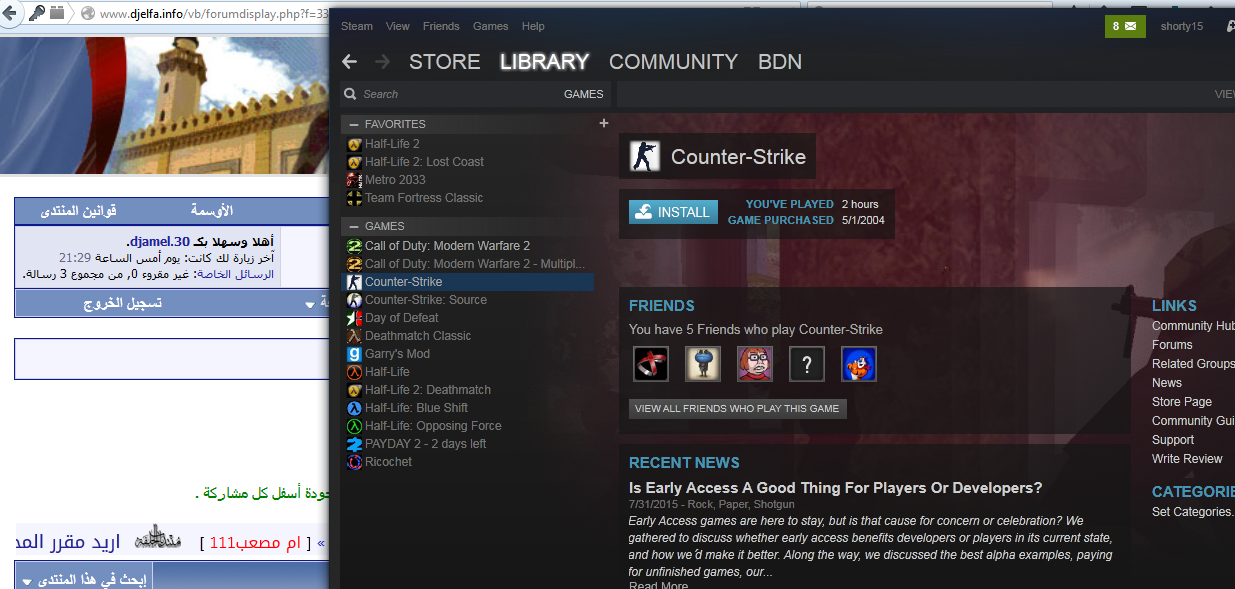Click the Counter-Strike icon in the game header
Screen dimensions: 1235x589
point(645,156)
